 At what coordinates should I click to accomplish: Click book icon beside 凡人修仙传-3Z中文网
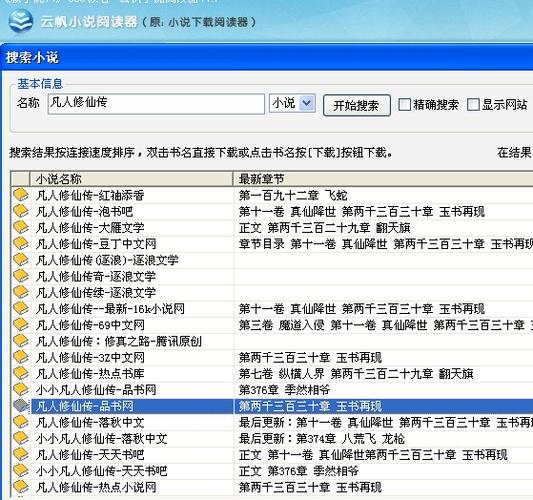[x=21, y=357]
